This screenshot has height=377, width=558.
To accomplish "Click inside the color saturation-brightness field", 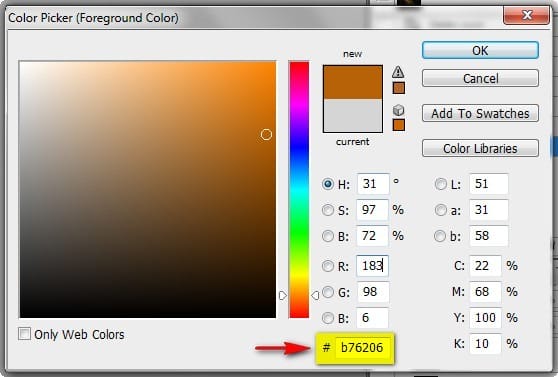I will point(147,189).
